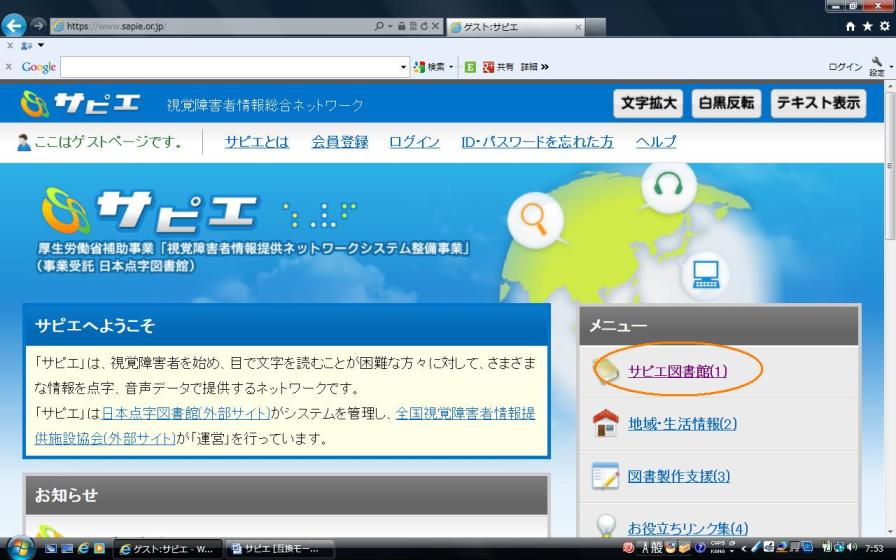Viewport: 896px width, 560px height.
Task: Click the green E toolbar icon
Action: click(470, 67)
